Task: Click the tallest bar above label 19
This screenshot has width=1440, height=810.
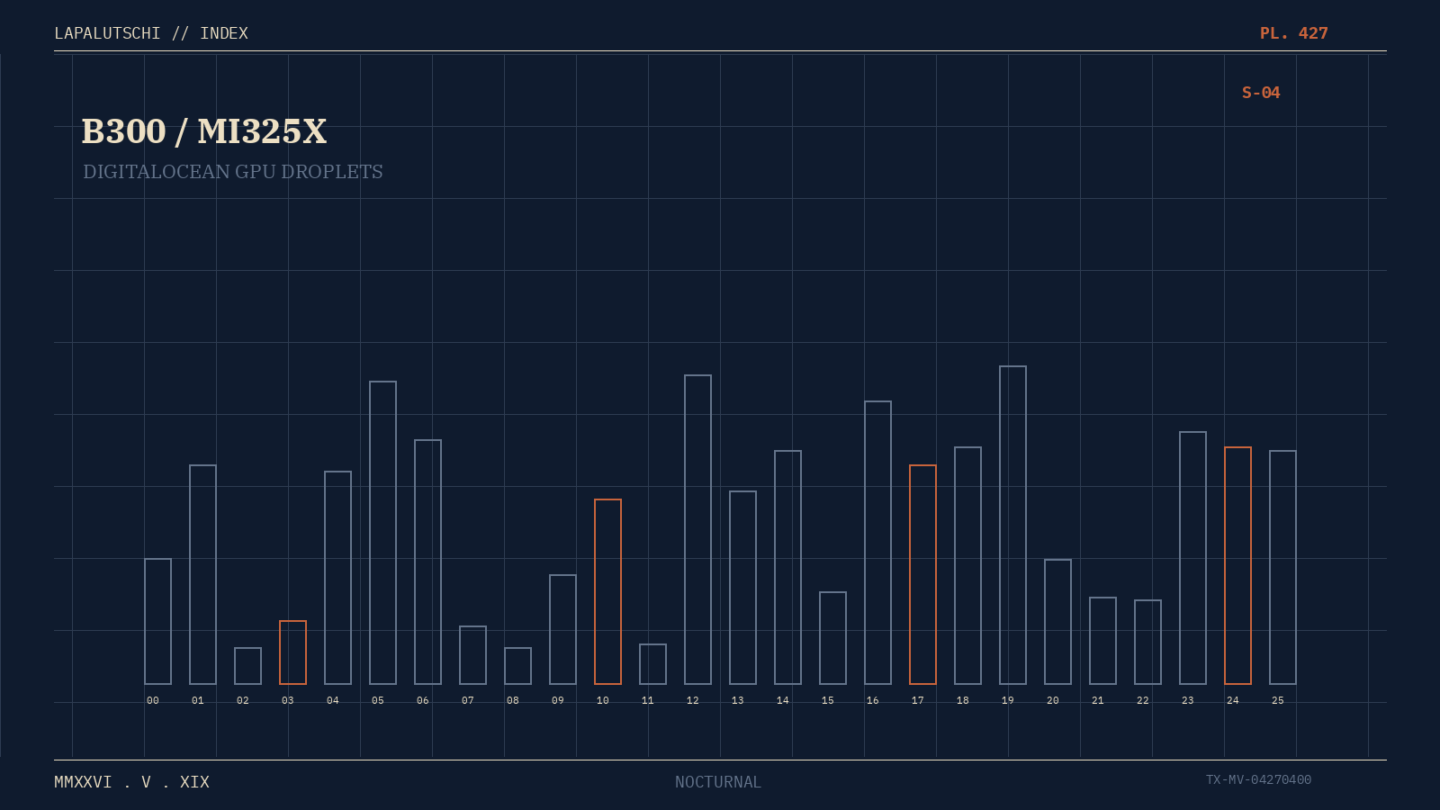Action: click(1013, 525)
